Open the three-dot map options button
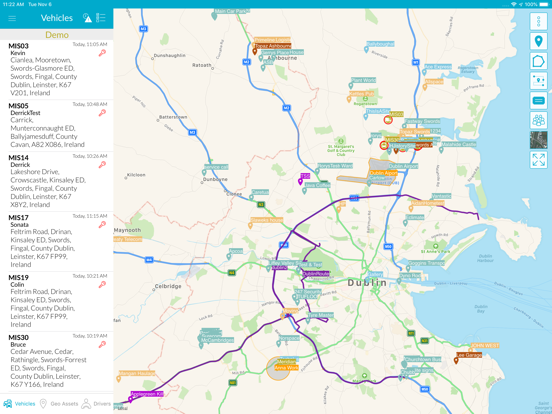Screen dimensions: 552x414 [x=538, y=21]
